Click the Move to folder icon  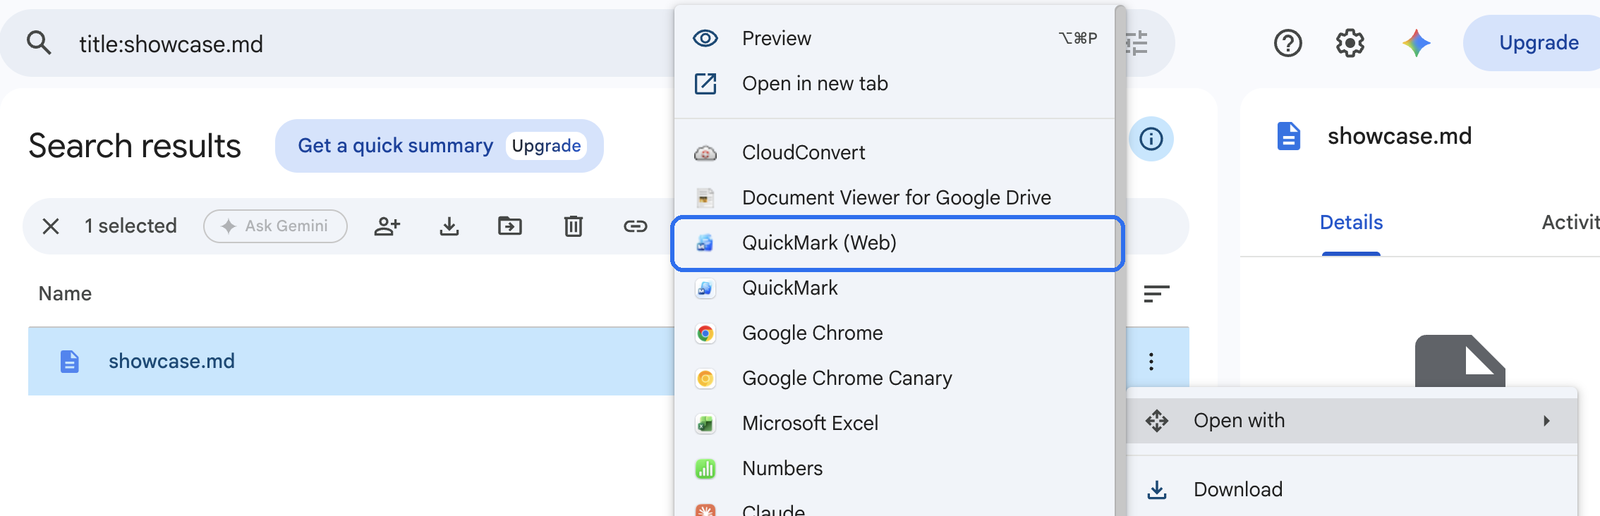pos(510,226)
